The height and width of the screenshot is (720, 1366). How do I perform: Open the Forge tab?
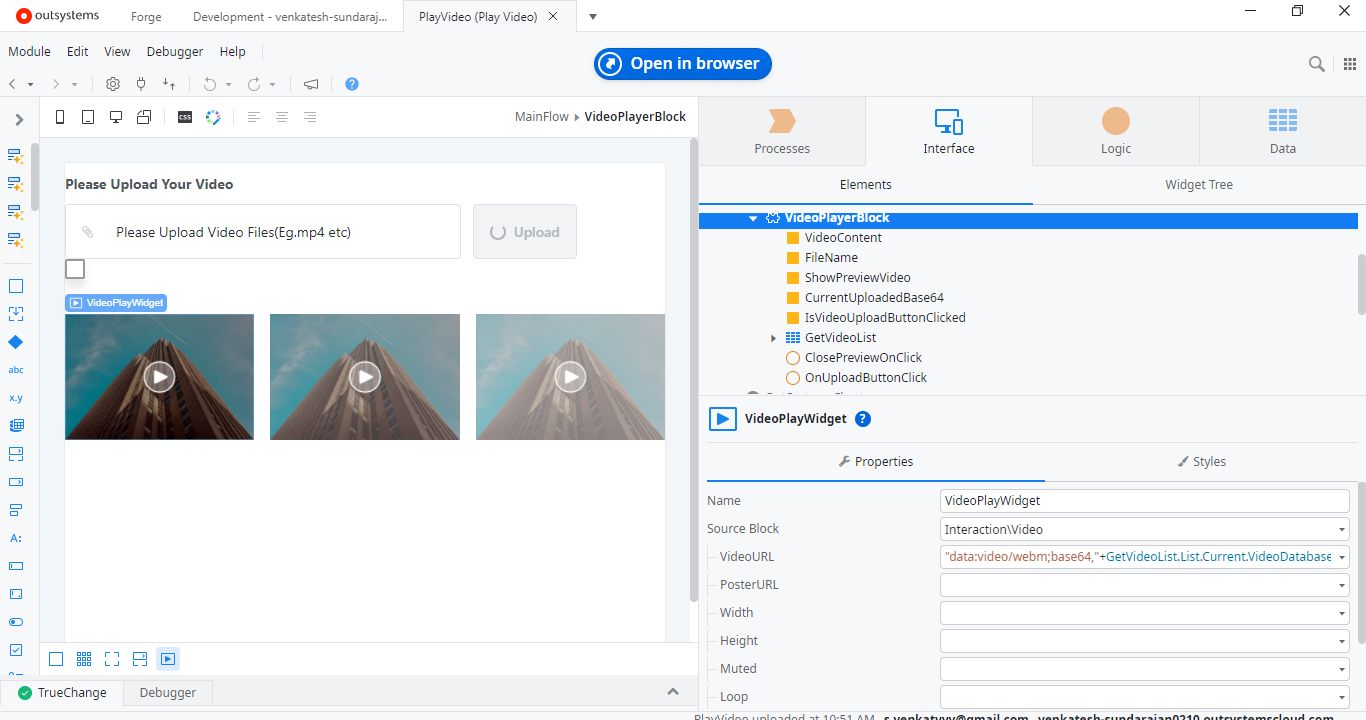[x=146, y=17]
